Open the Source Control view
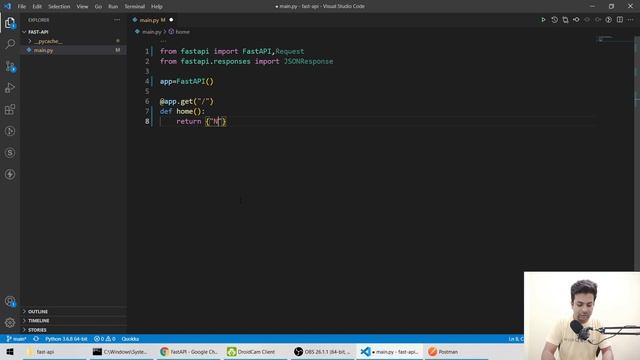 tap(10, 66)
